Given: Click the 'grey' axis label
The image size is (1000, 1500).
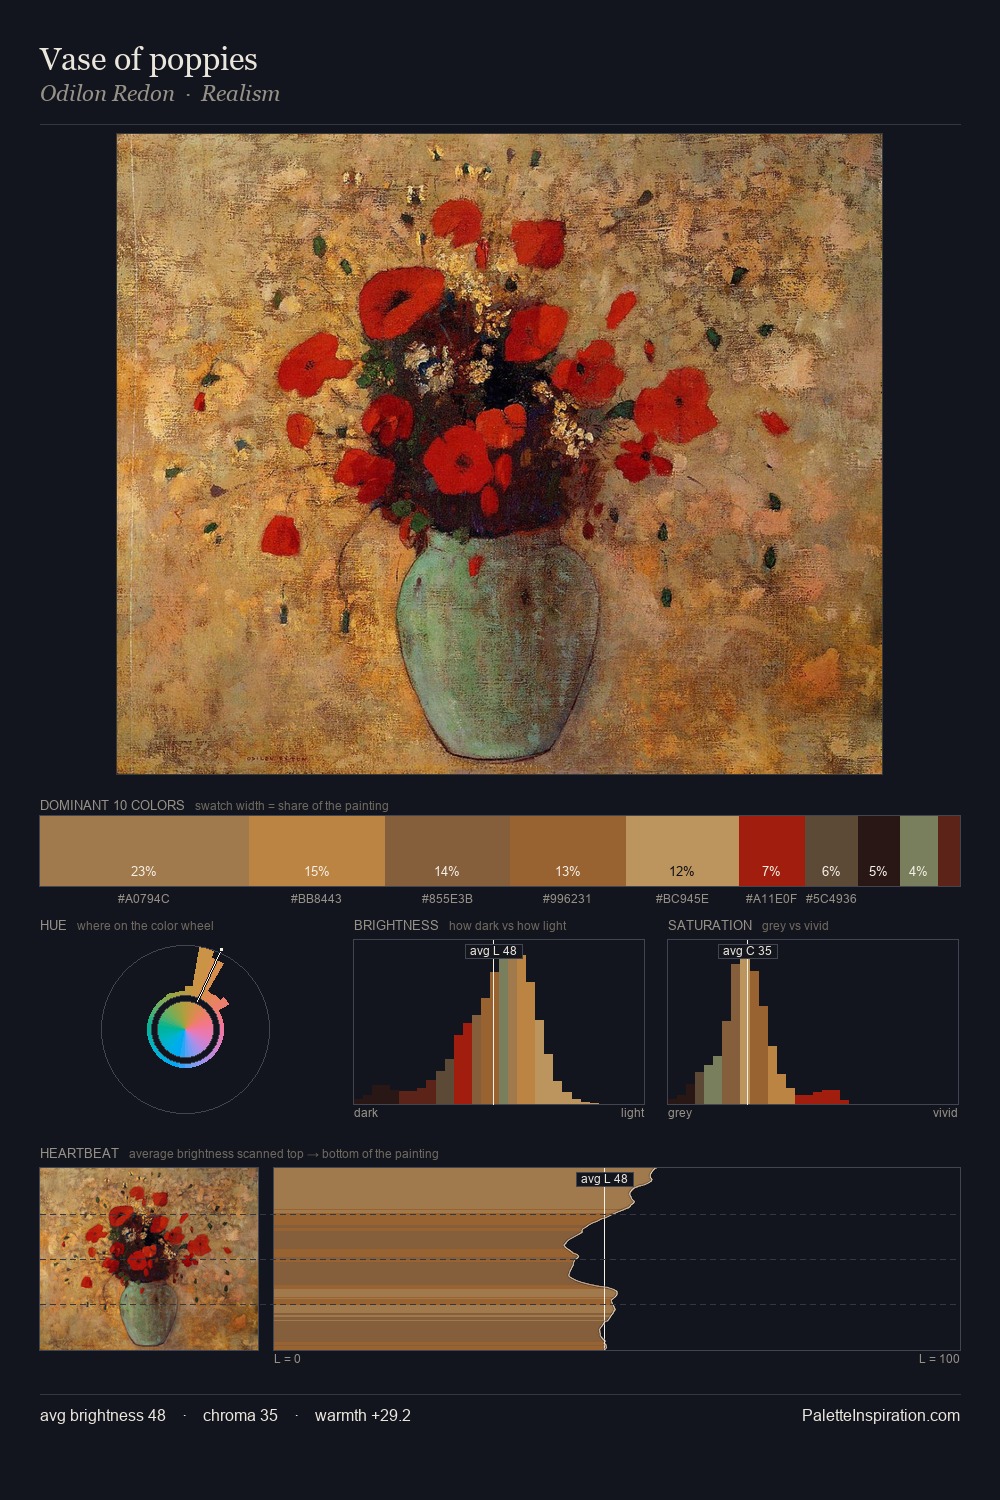Looking at the screenshot, I should 680,1113.
